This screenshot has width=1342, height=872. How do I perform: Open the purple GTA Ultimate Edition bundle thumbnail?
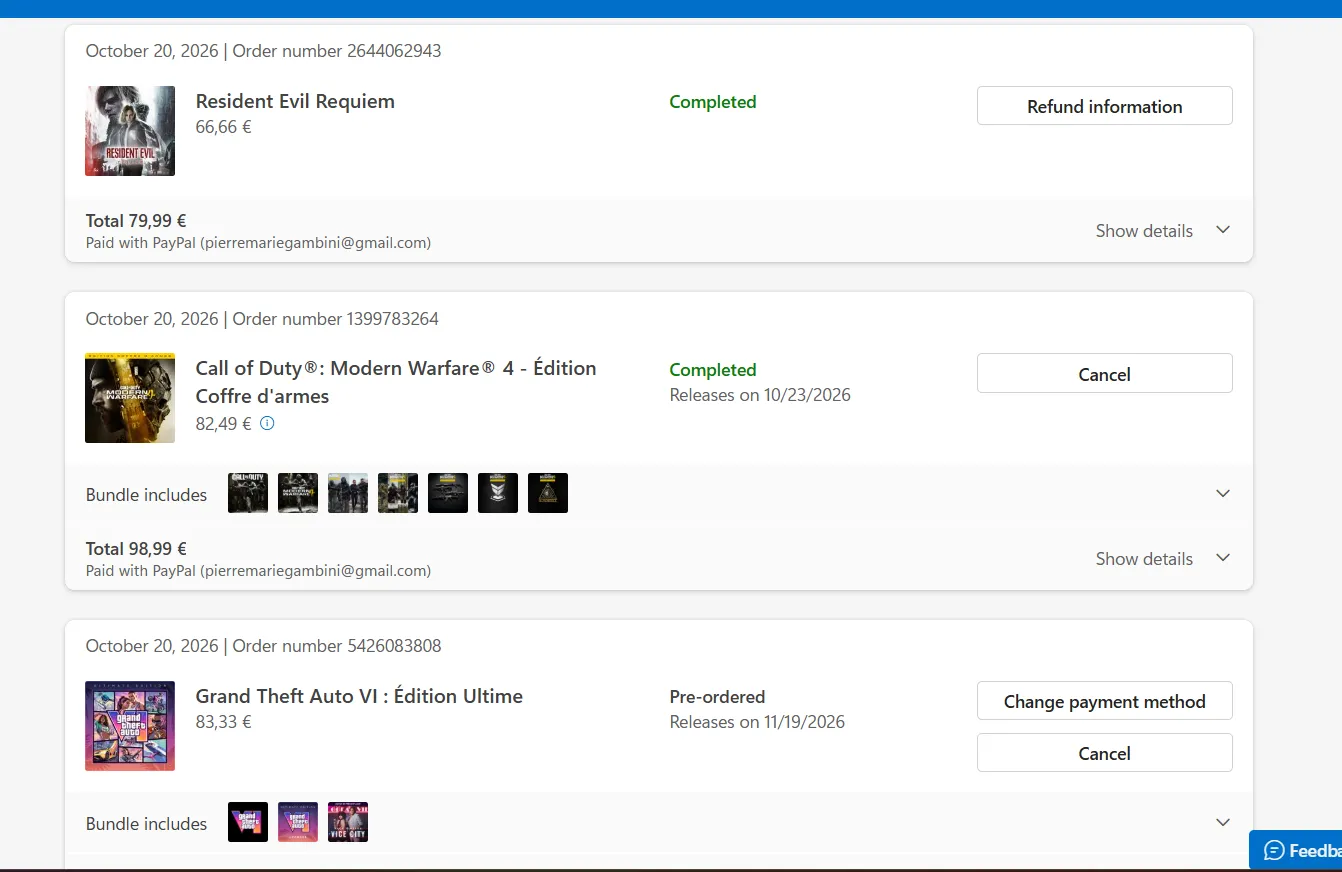(298, 822)
